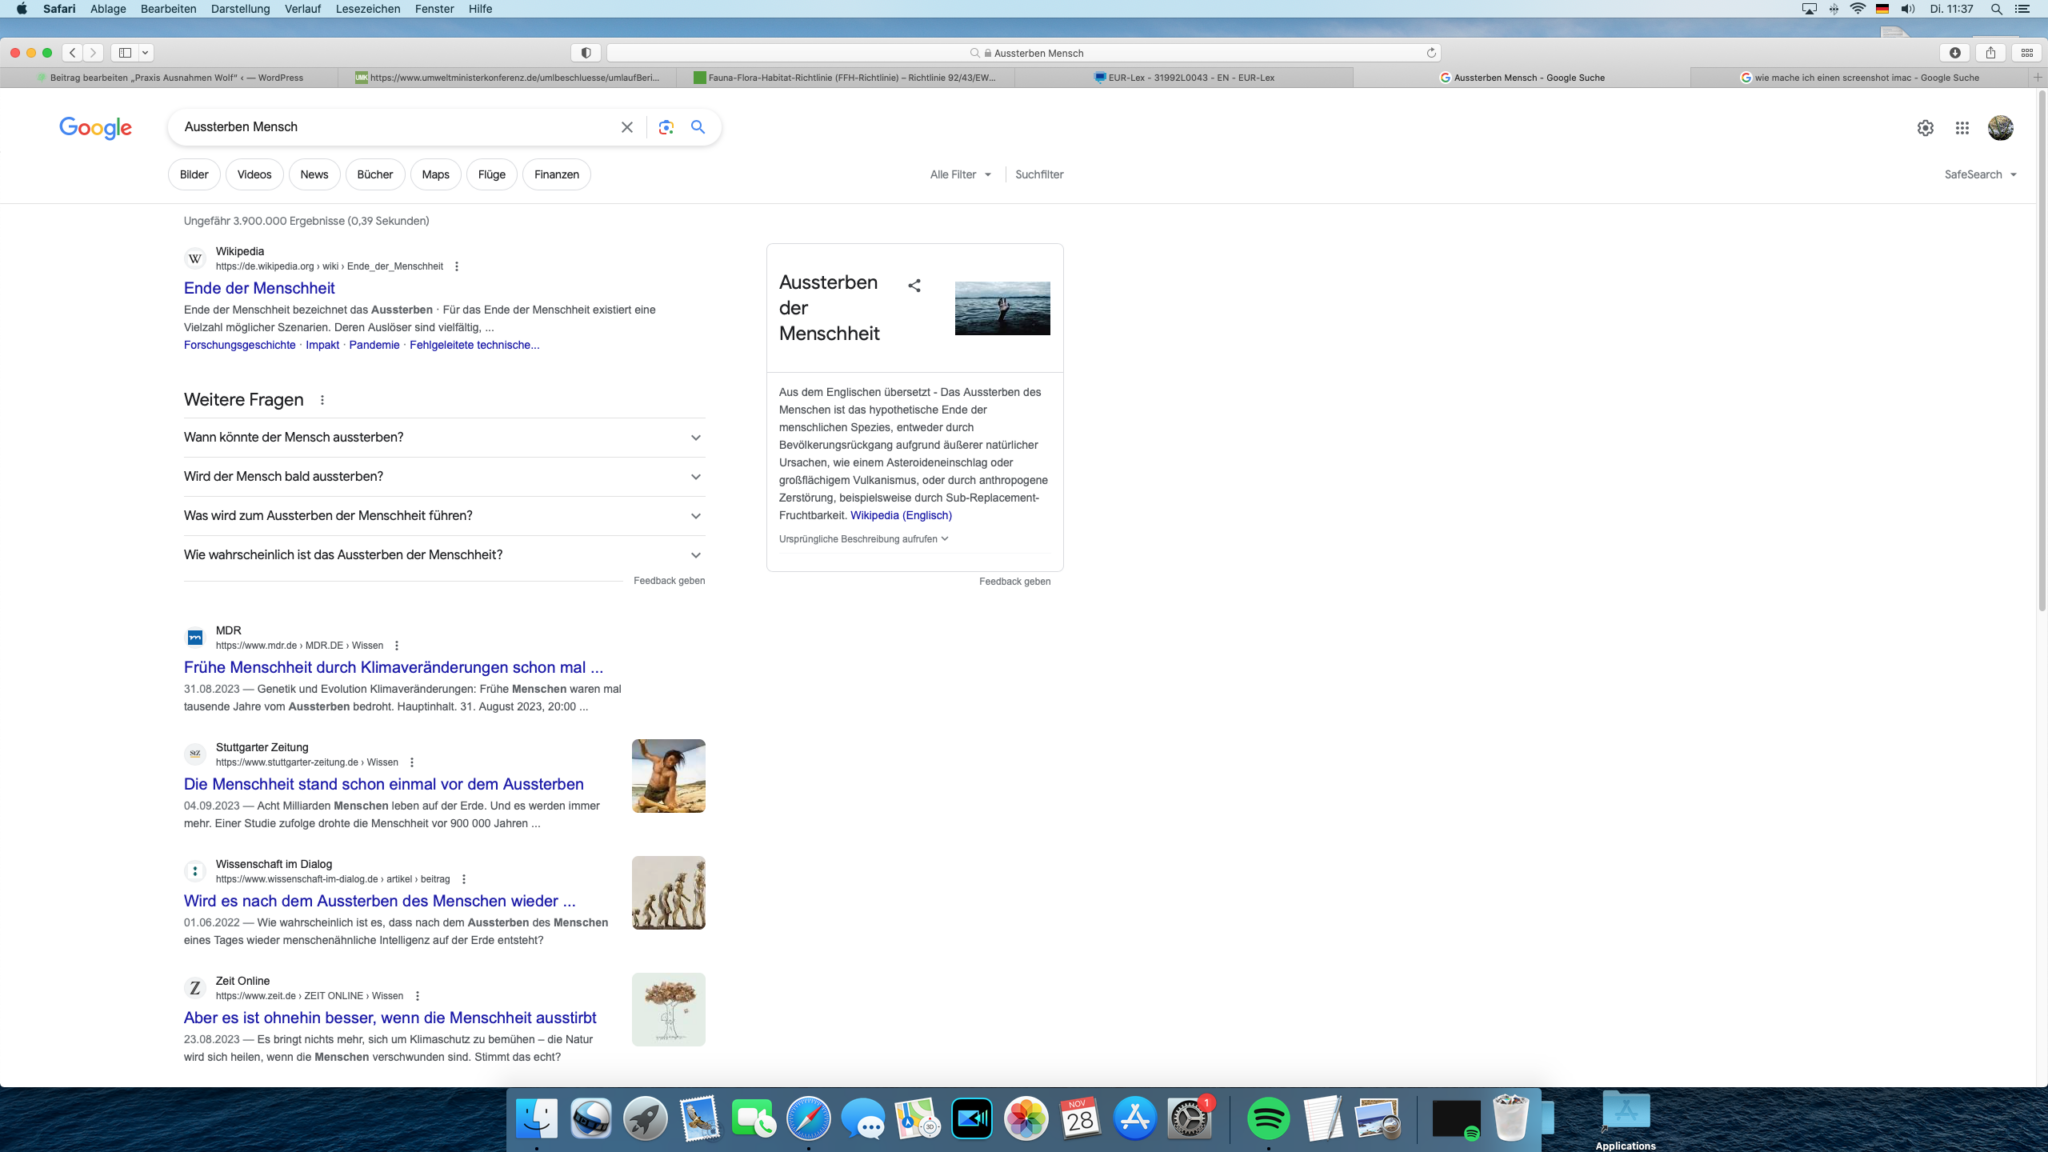Filter results by Maps
This screenshot has width=2048, height=1152.
[x=435, y=174]
